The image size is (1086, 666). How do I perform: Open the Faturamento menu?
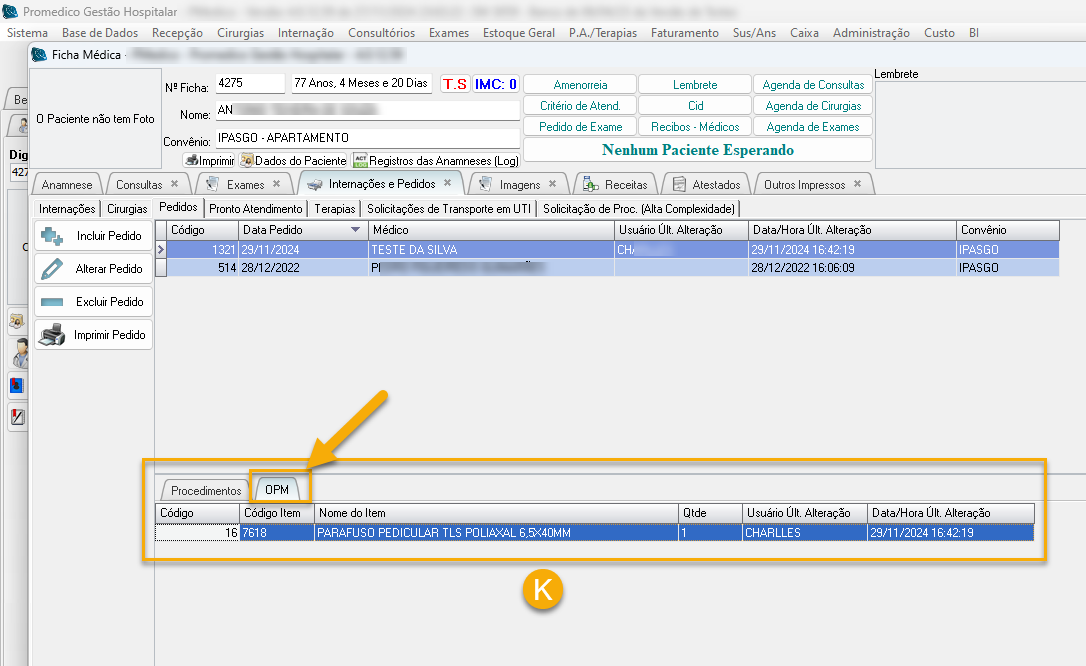pyautogui.click(x=684, y=33)
